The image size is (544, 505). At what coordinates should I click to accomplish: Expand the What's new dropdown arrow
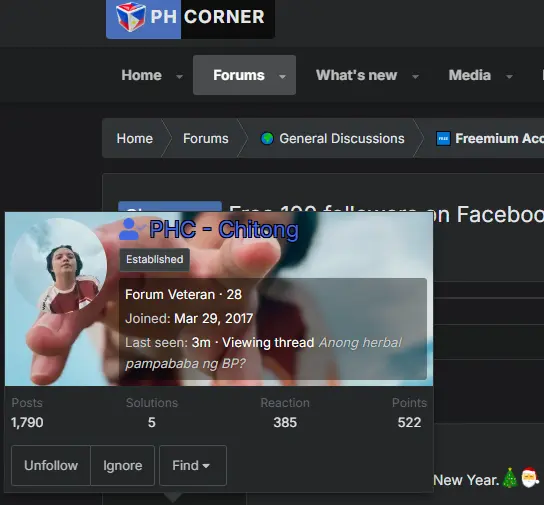coord(415,76)
